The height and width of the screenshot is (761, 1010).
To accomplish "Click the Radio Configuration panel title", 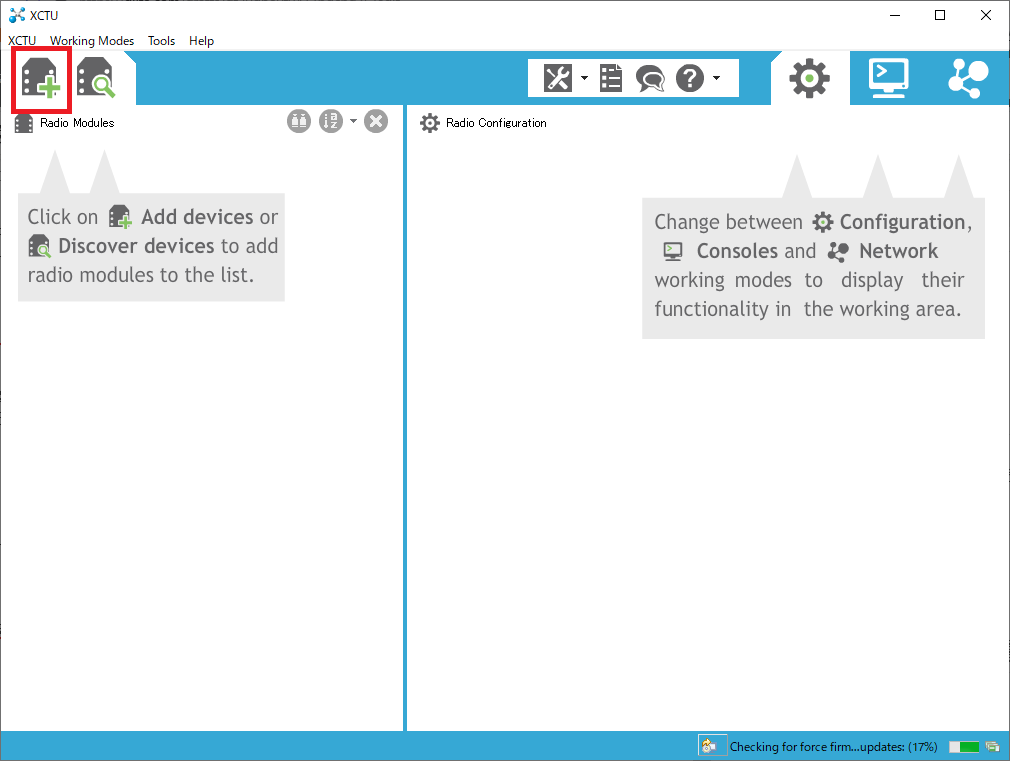I will click(496, 123).
